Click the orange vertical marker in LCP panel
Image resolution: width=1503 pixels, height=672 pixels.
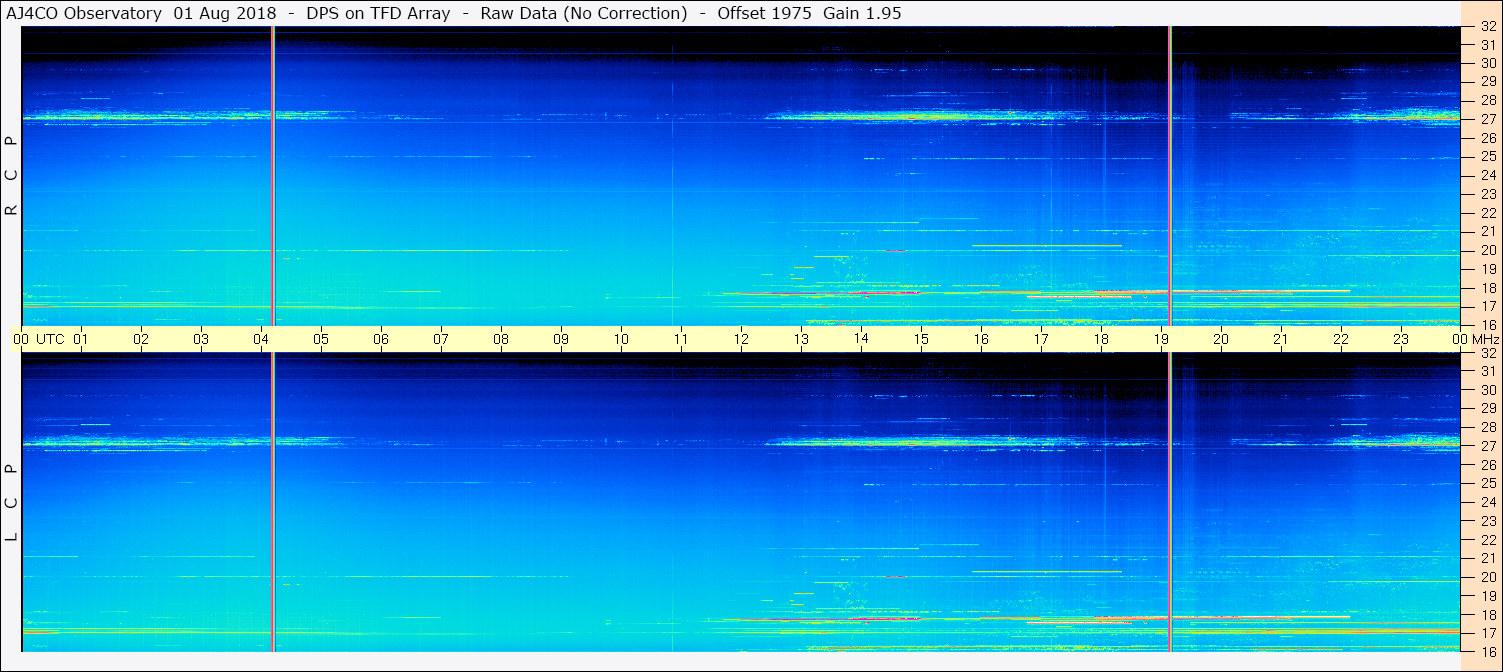click(1169, 502)
